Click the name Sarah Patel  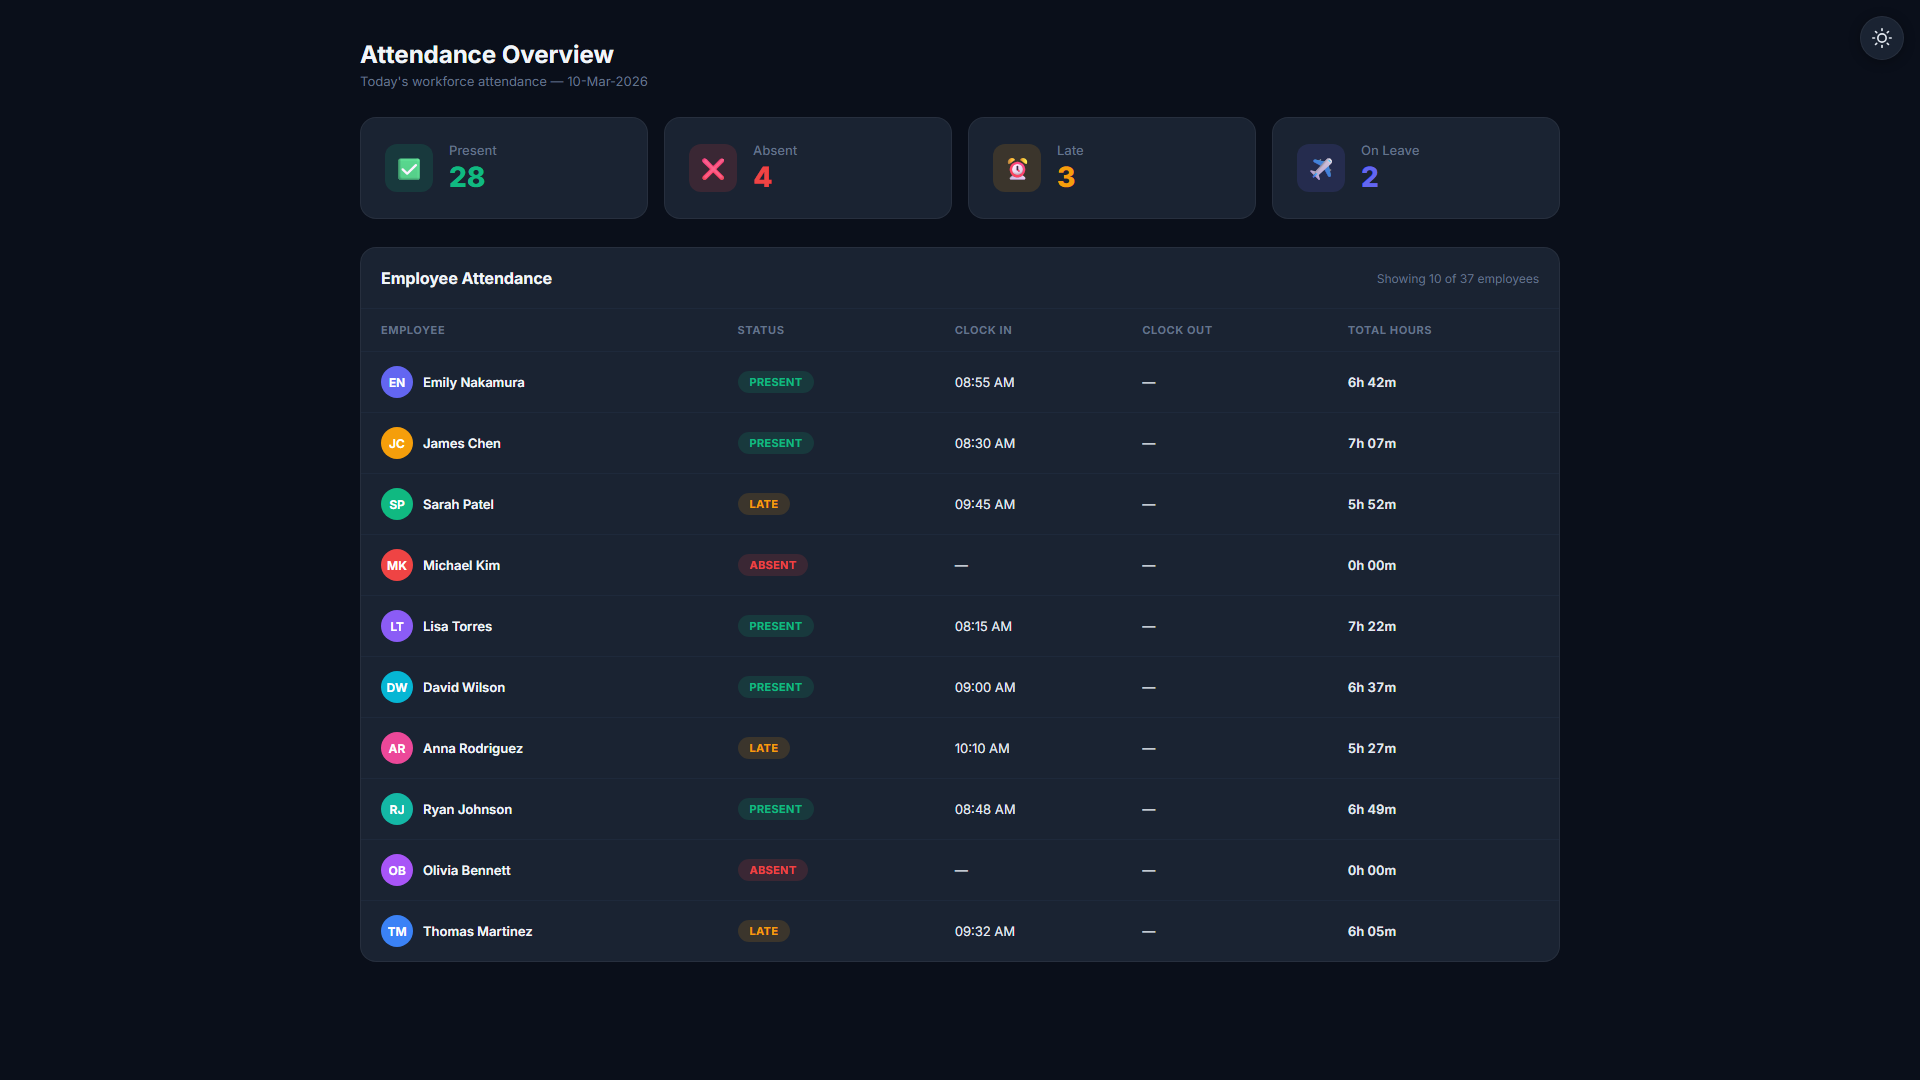pos(458,504)
